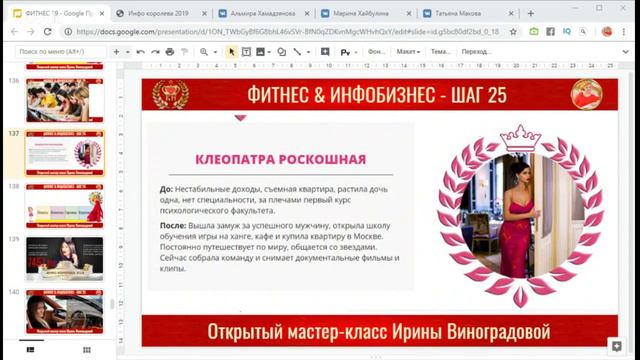Bookmark this page with star icon

(x=513, y=31)
